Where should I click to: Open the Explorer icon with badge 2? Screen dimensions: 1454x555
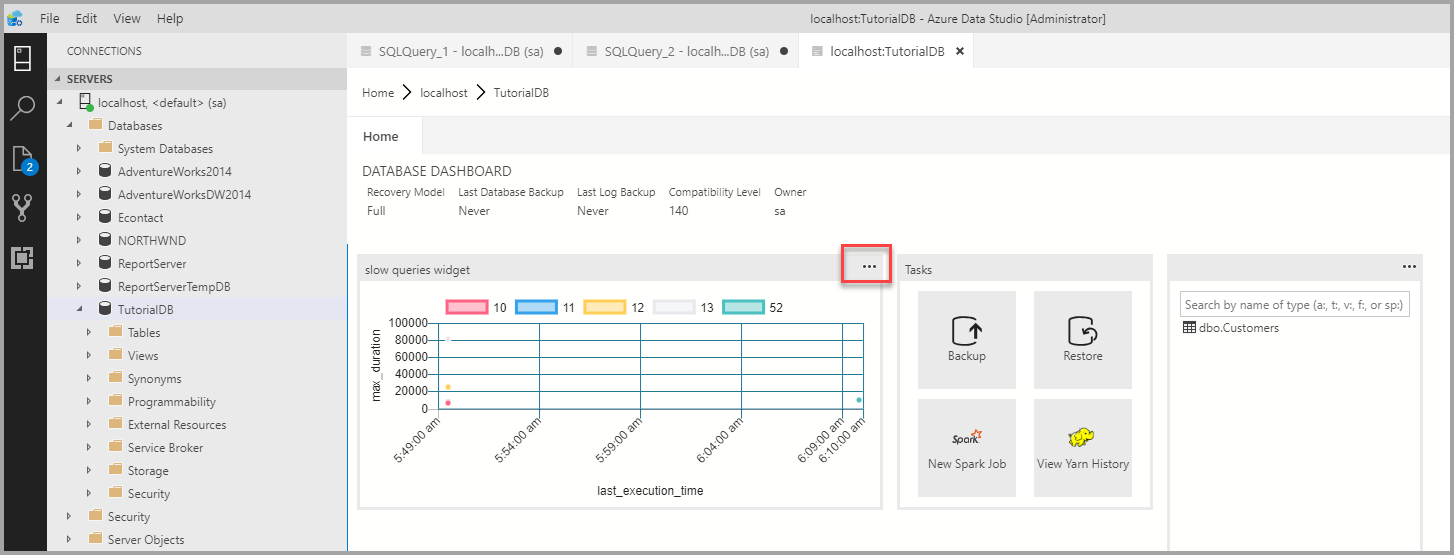pyautogui.click(x=22, y=159)
